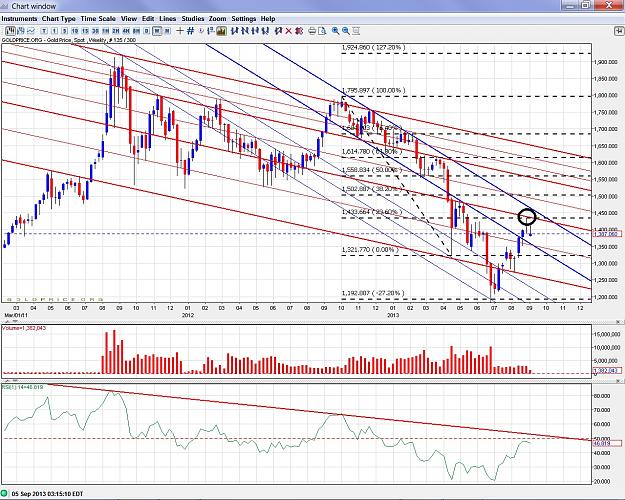The height and width of the screenshot is (500, 625).
Task: Click the 1,924.860 (127.20%) Fibonacci label
Action: 373,47
